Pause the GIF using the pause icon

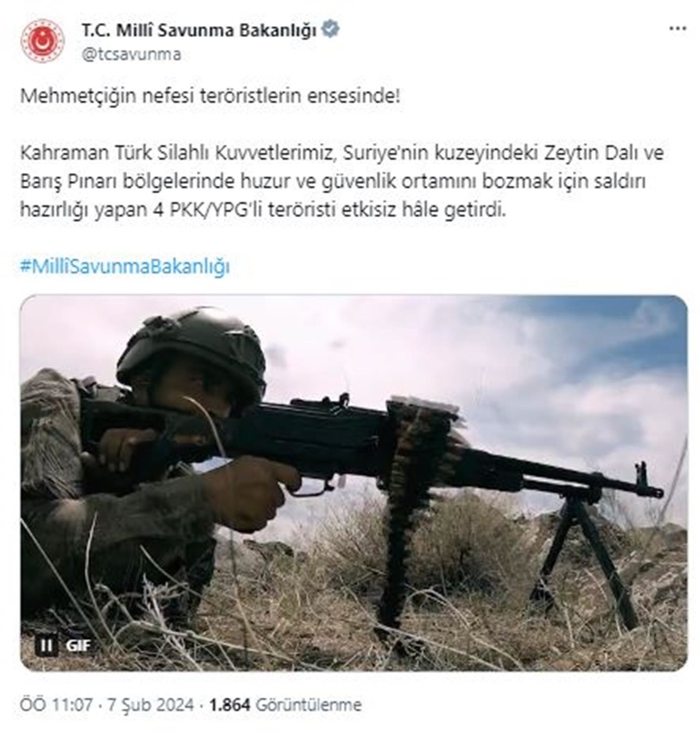(46, 646)
